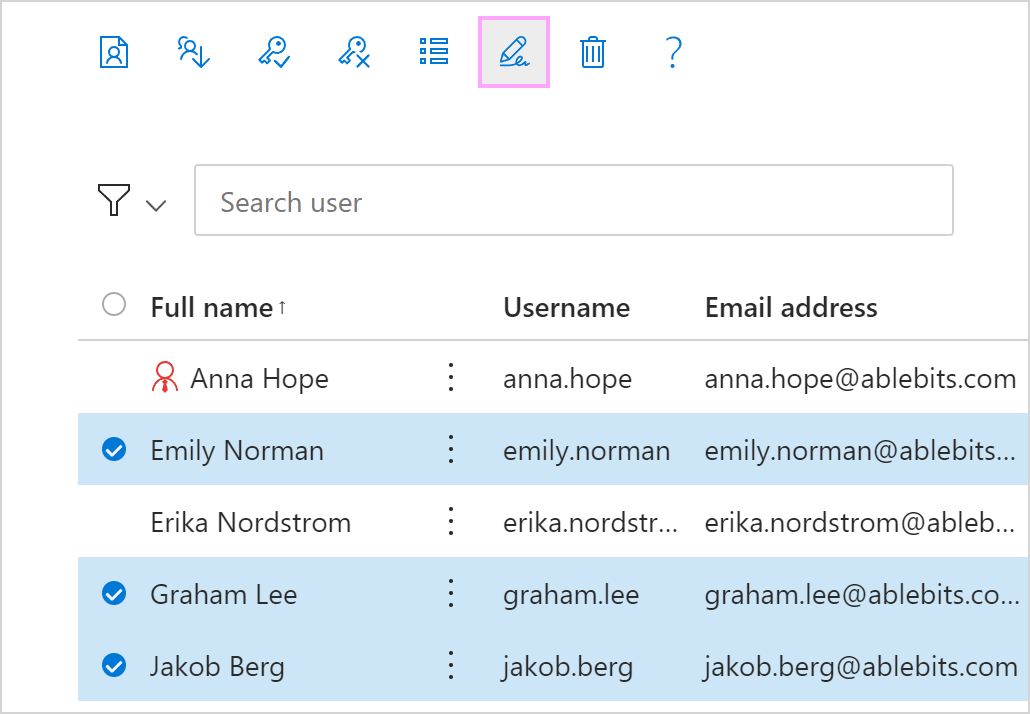Click the key with checkmark icon
This screenshot has height=714, width=1030.
[274, 52]
